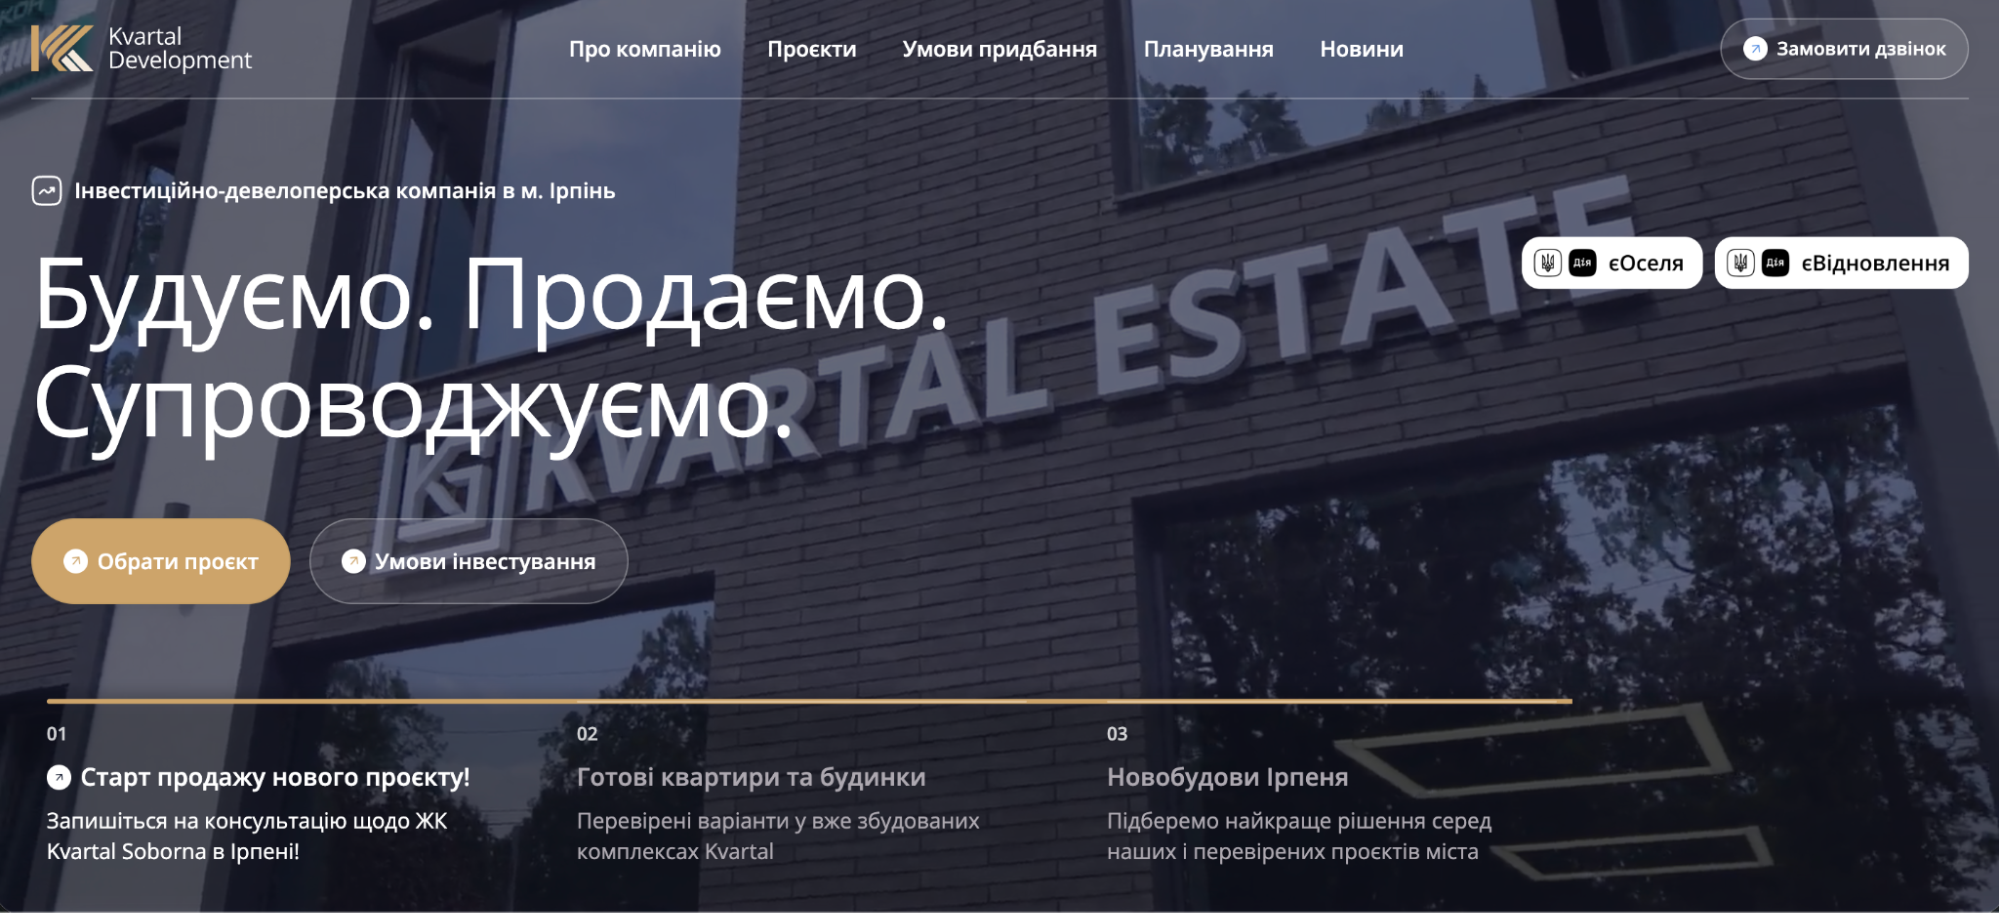Open the Про компанію menu item

point(644,47)
